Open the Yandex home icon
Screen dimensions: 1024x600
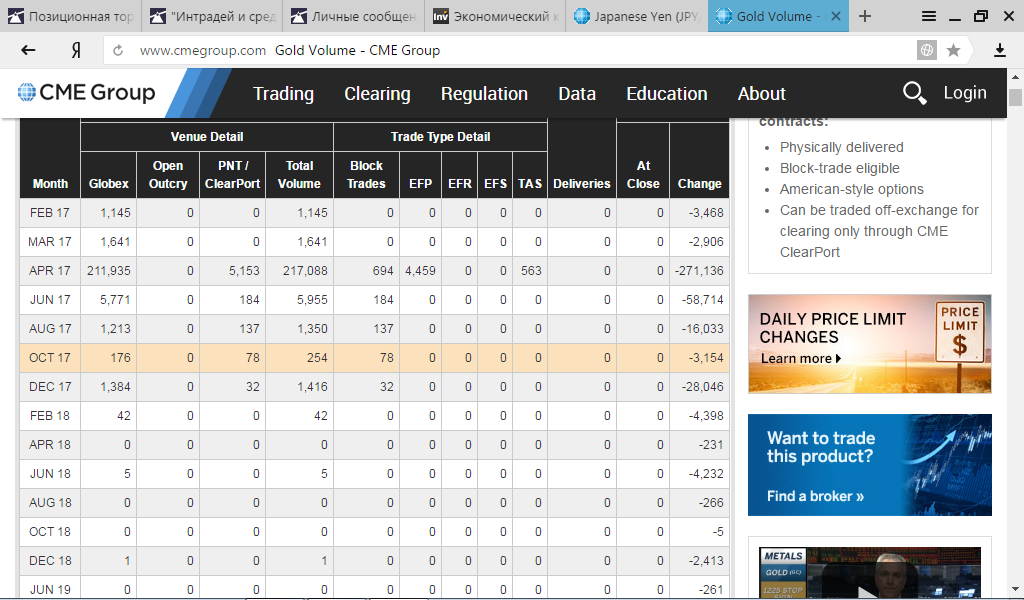76,50
